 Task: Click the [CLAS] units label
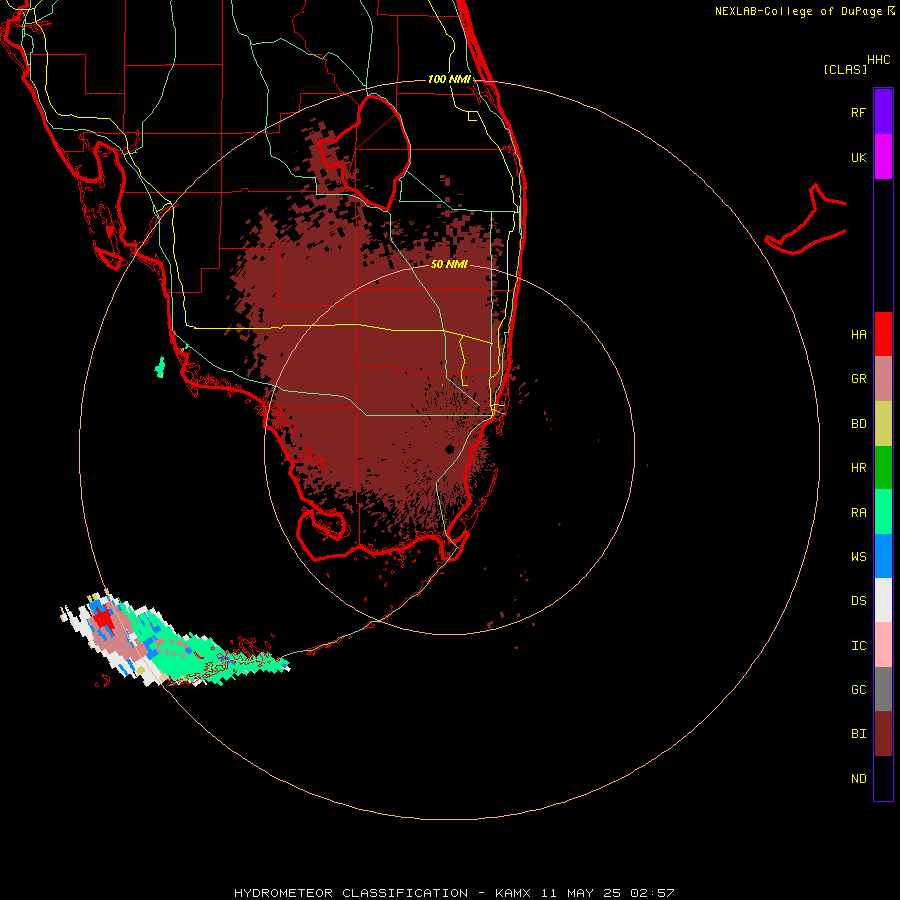[x=845, y=69]
